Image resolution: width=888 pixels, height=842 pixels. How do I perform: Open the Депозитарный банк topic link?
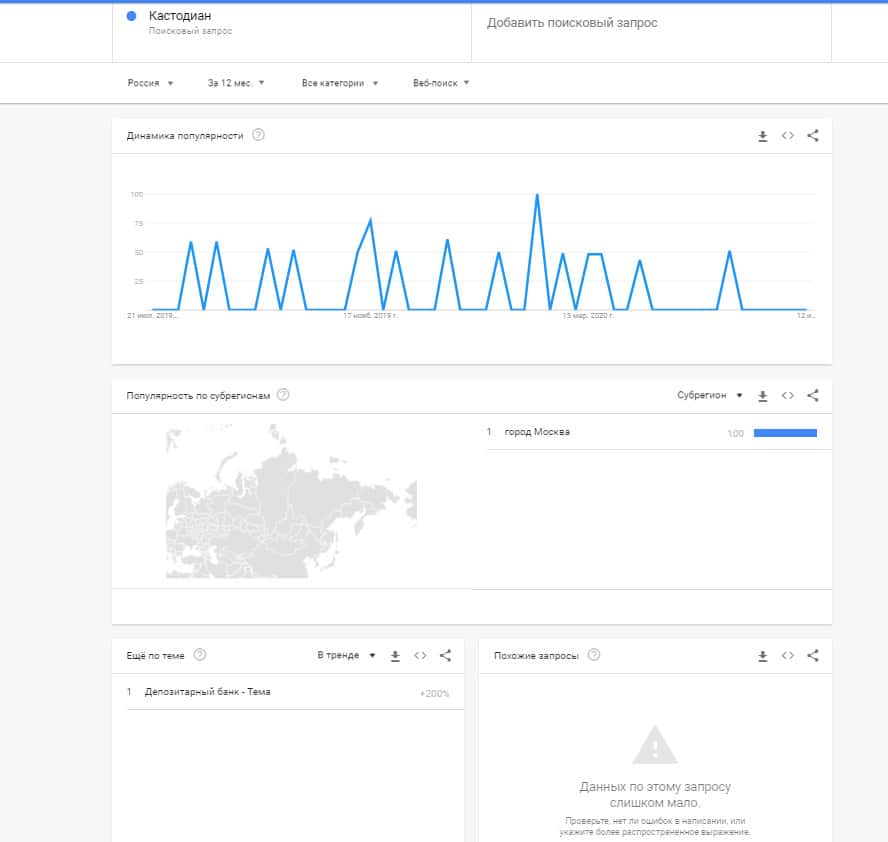207,692
